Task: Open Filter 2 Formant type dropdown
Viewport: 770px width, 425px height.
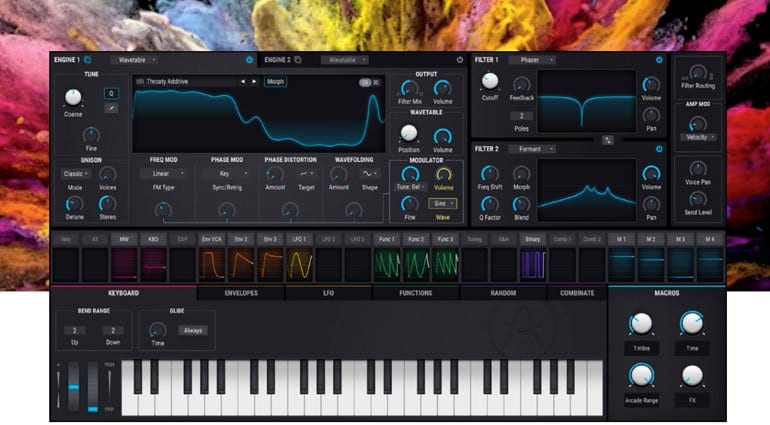Action: [532, 149]
